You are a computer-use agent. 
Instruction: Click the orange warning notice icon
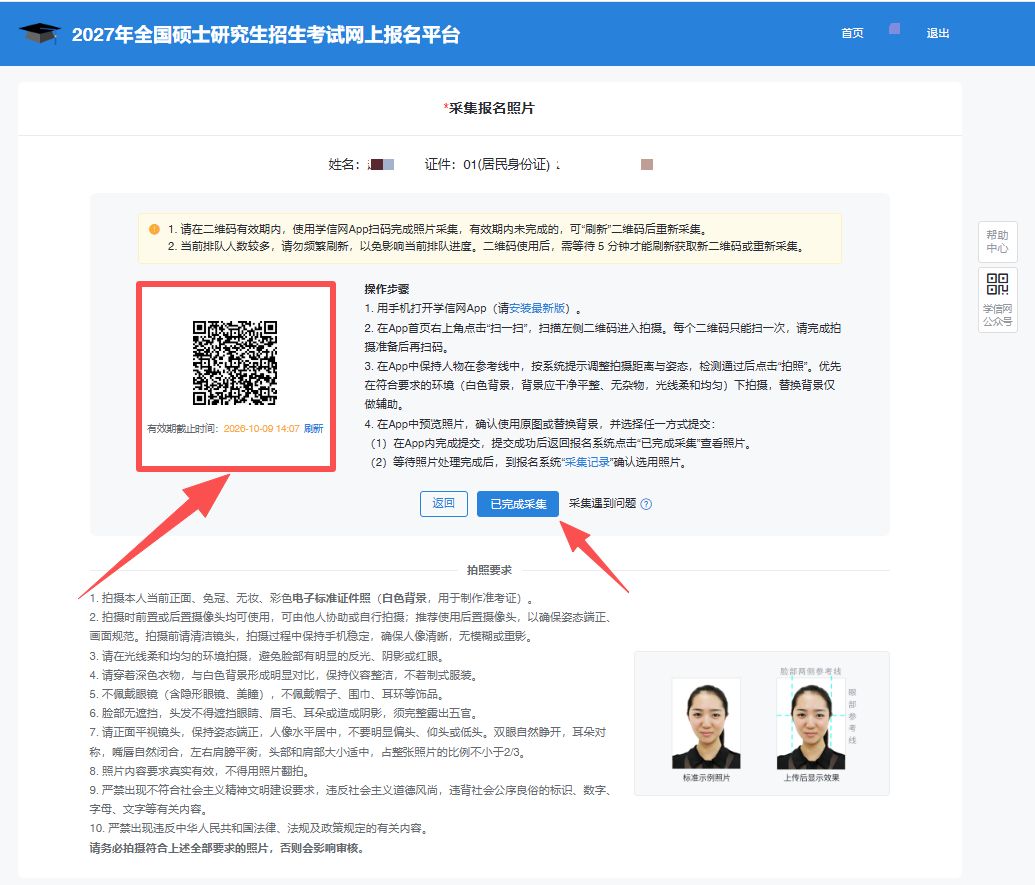[x=154, y=229]
